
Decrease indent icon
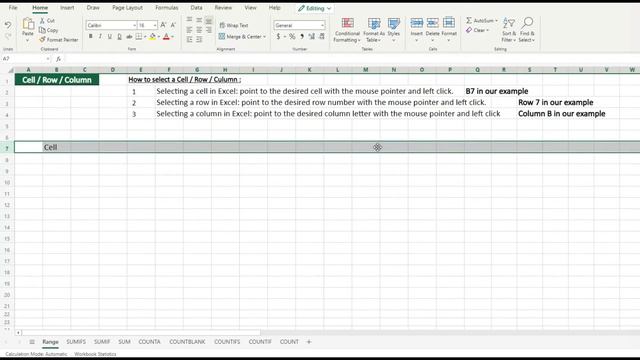[189, 39]
